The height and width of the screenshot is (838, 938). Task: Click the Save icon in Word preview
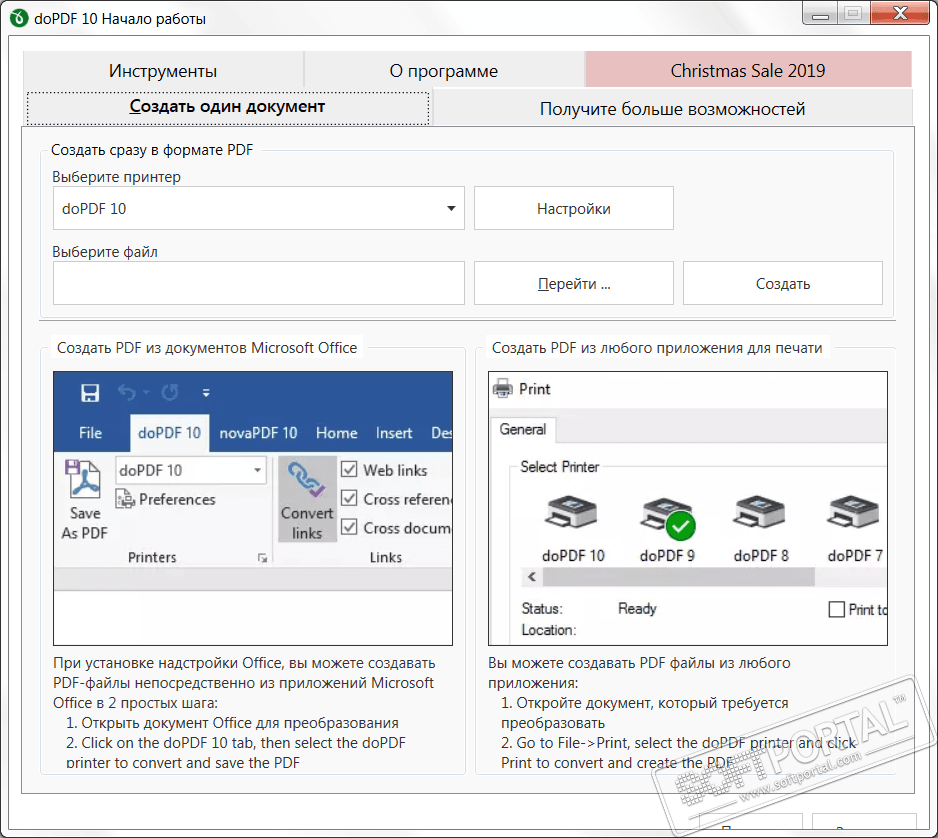(x=90, y=393)
